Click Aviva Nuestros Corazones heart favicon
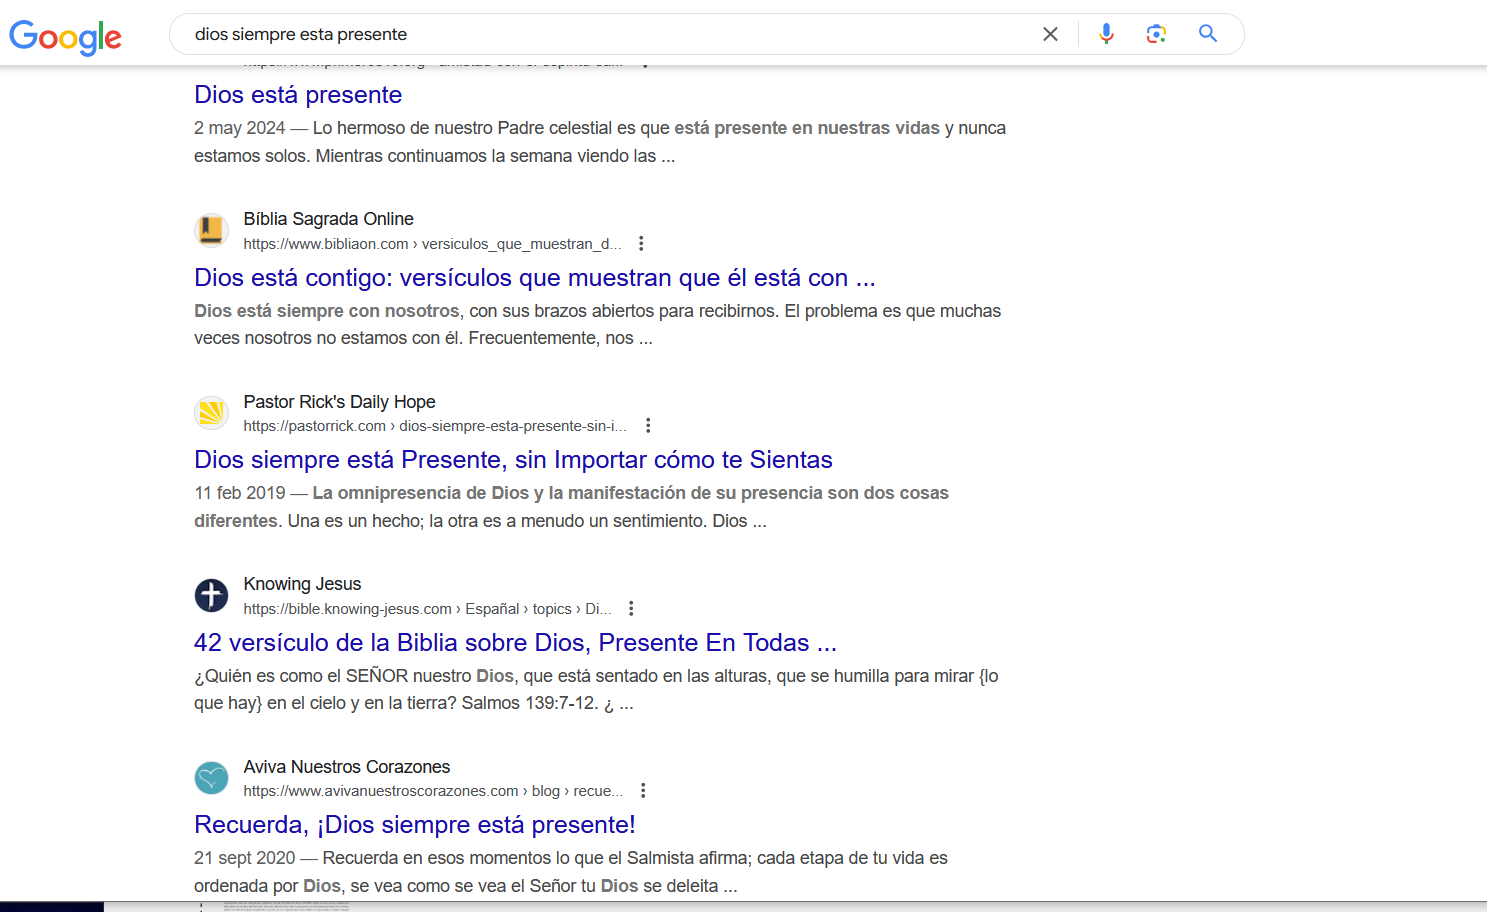 (211, 778)
